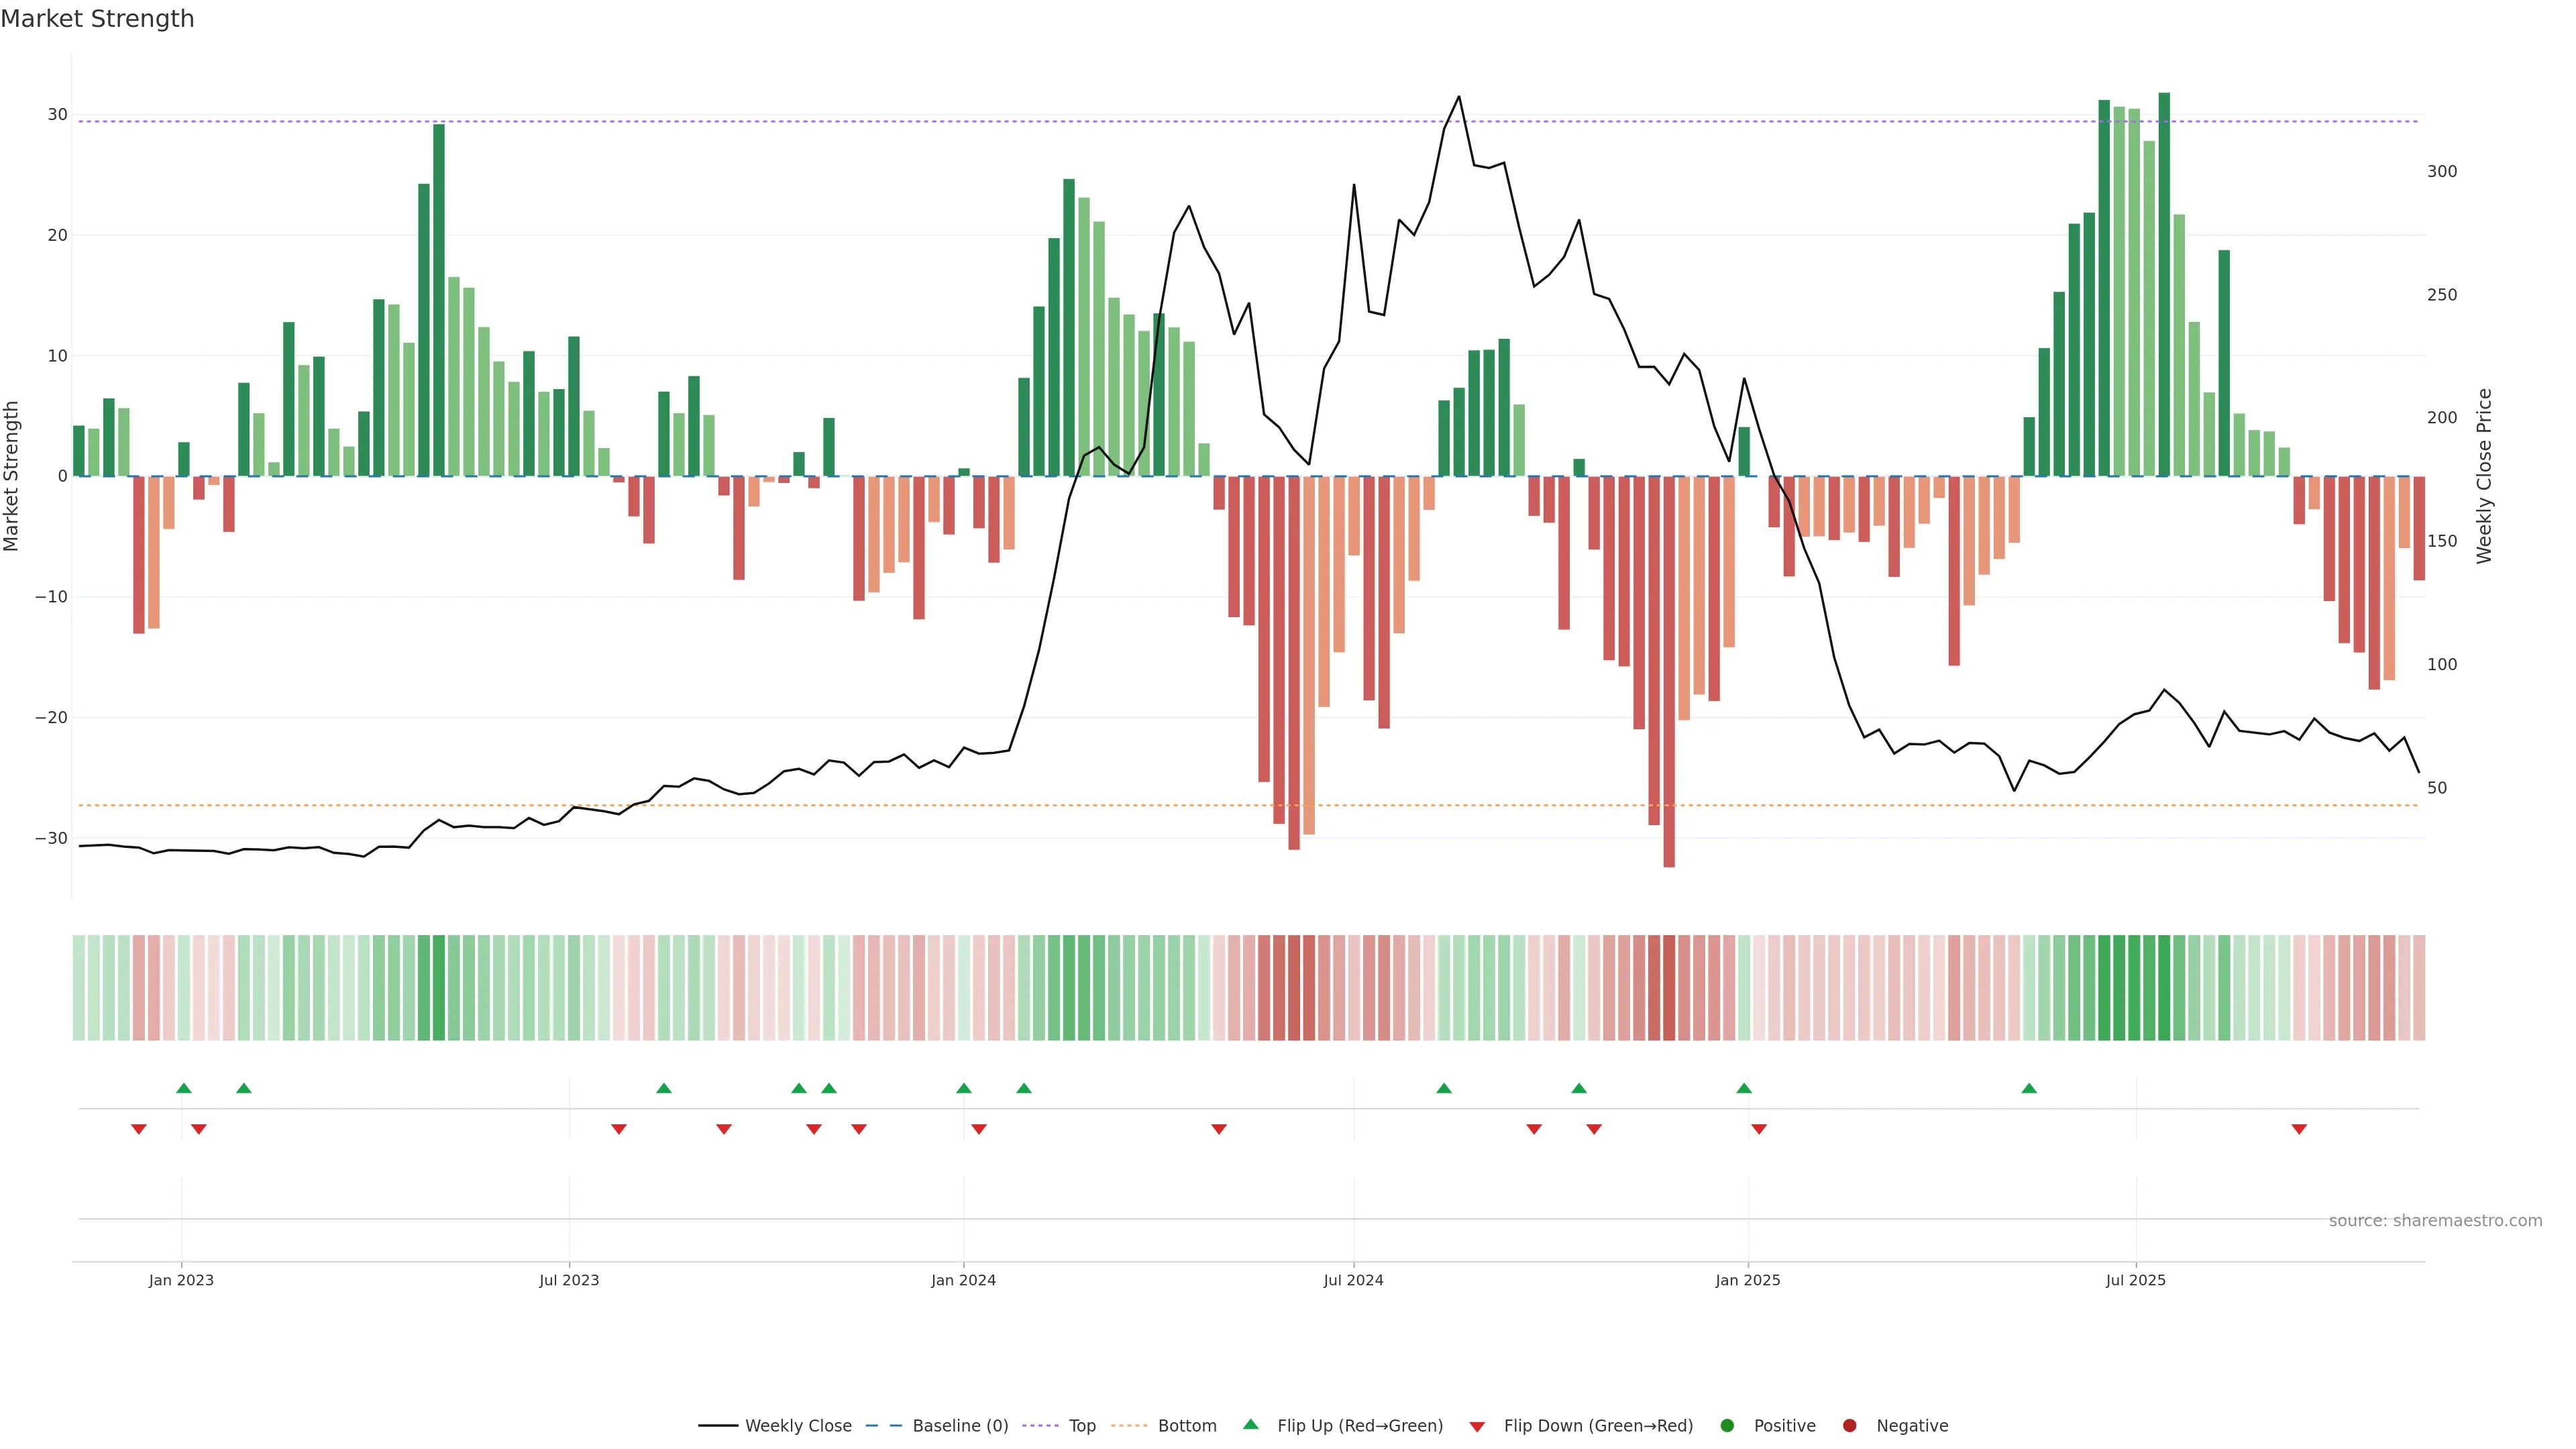
Task: Click the green Flip Up triangle legend icon
Action: pos(1250,1424)
